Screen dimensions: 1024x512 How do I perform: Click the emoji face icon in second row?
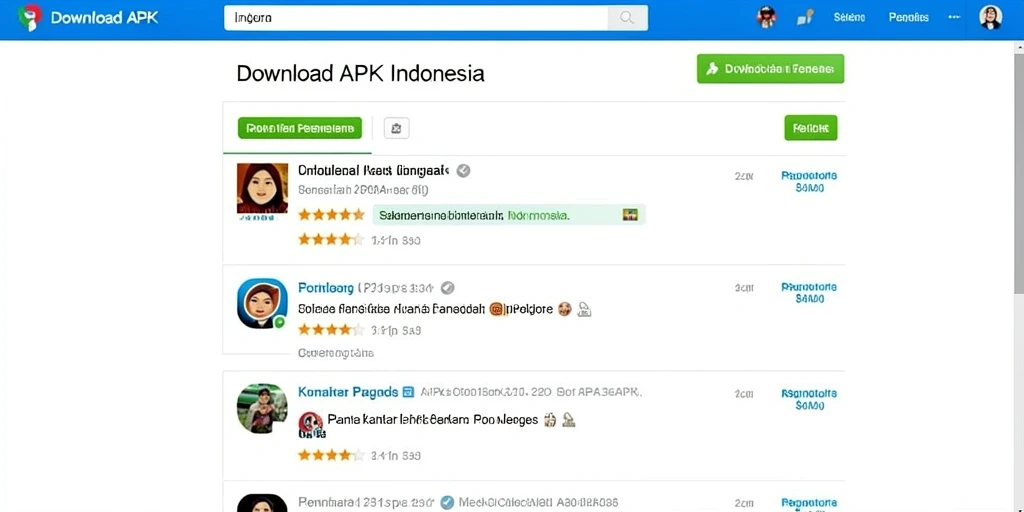pyautogui.click(x=565, y=309)
